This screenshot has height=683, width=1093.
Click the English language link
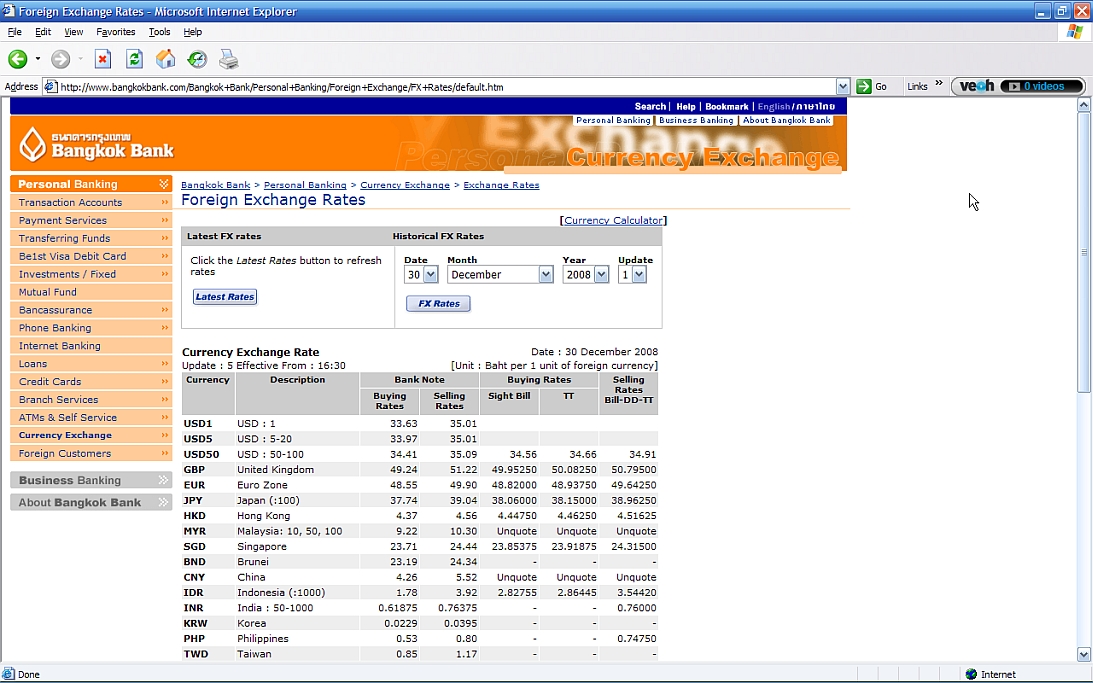pos(774,107)
